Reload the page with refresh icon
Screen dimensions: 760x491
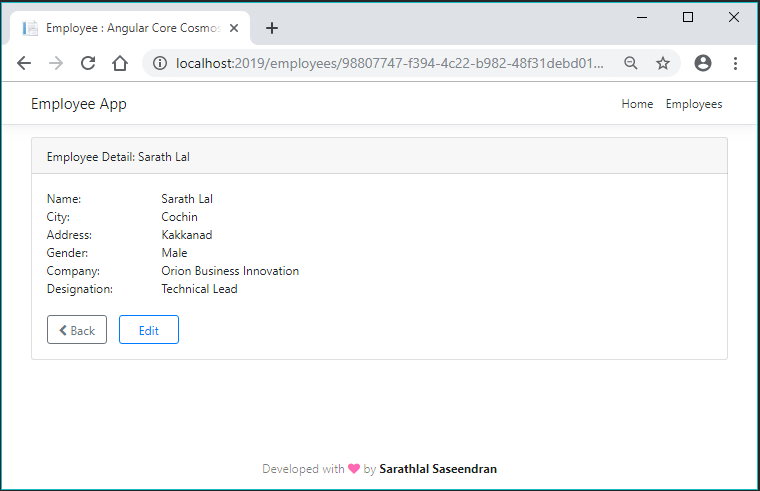[88, 63]
